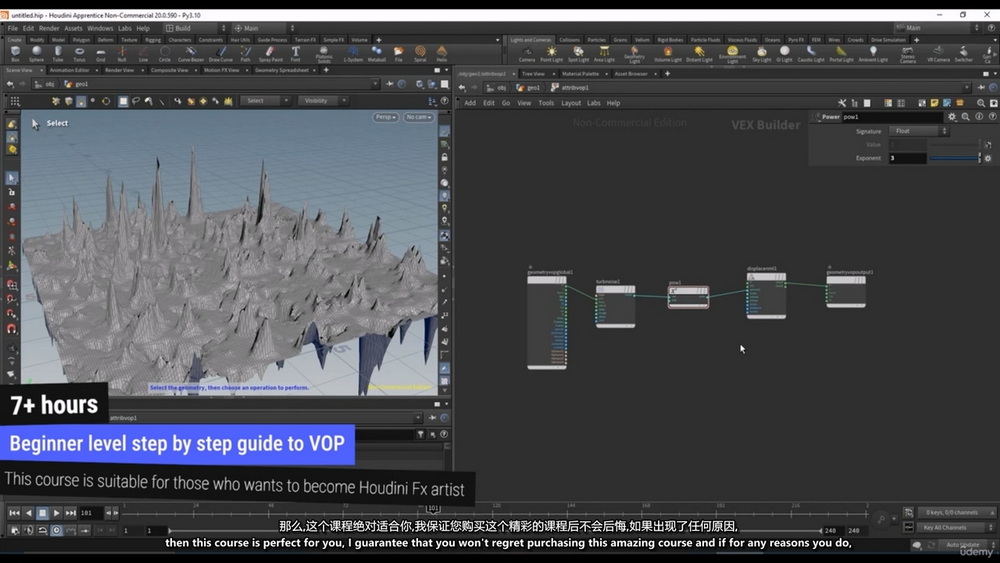Add a Camera from the shelf

point(527,54)
